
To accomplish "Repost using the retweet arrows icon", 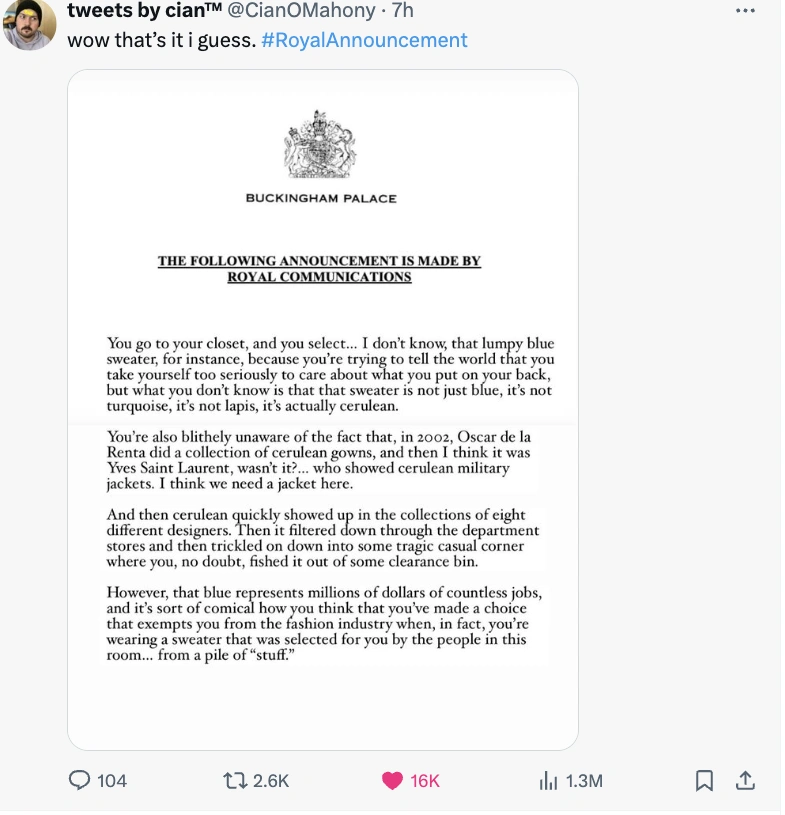I will click(234, 780).
